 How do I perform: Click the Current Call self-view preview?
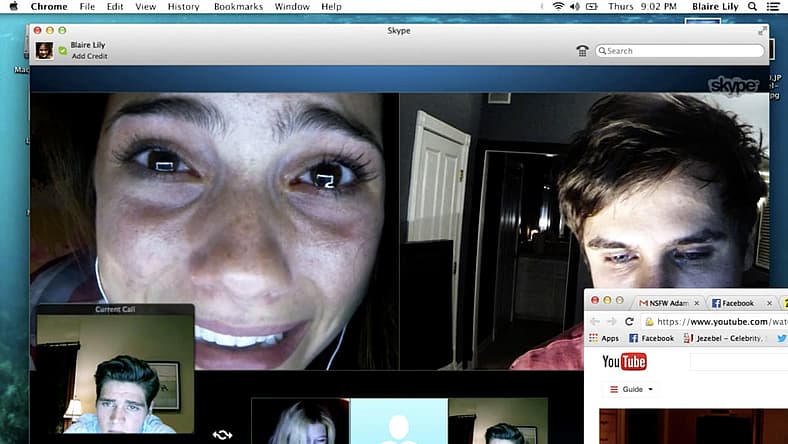pos(115,374)
